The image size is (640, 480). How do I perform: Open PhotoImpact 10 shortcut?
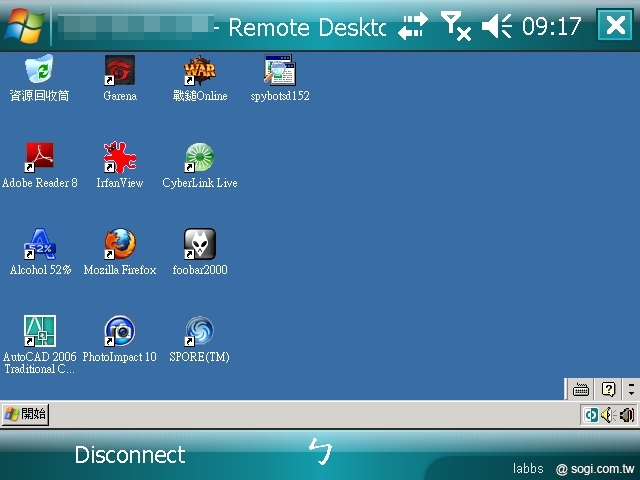(x=119, y=332)
